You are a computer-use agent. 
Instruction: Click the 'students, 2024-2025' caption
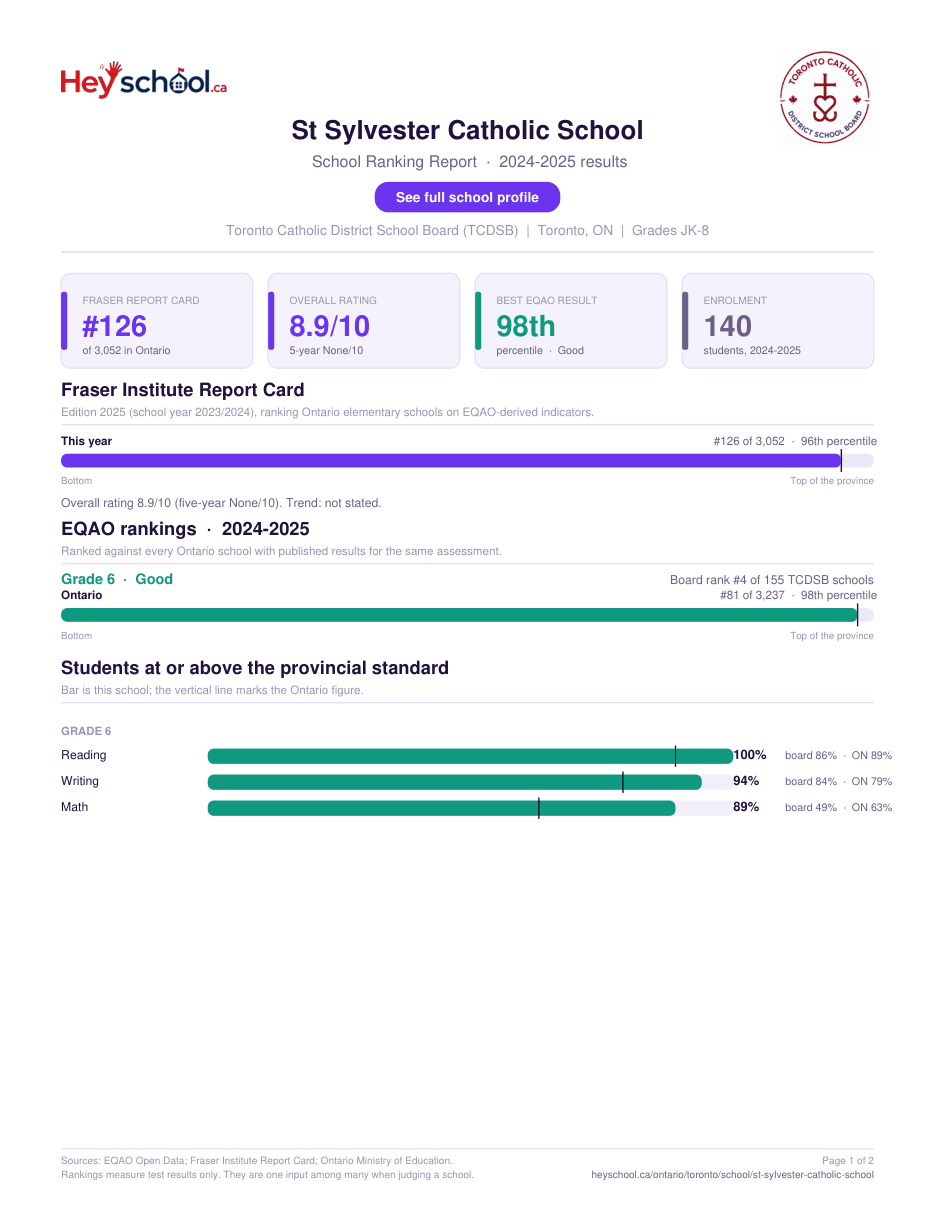point(752,351)
